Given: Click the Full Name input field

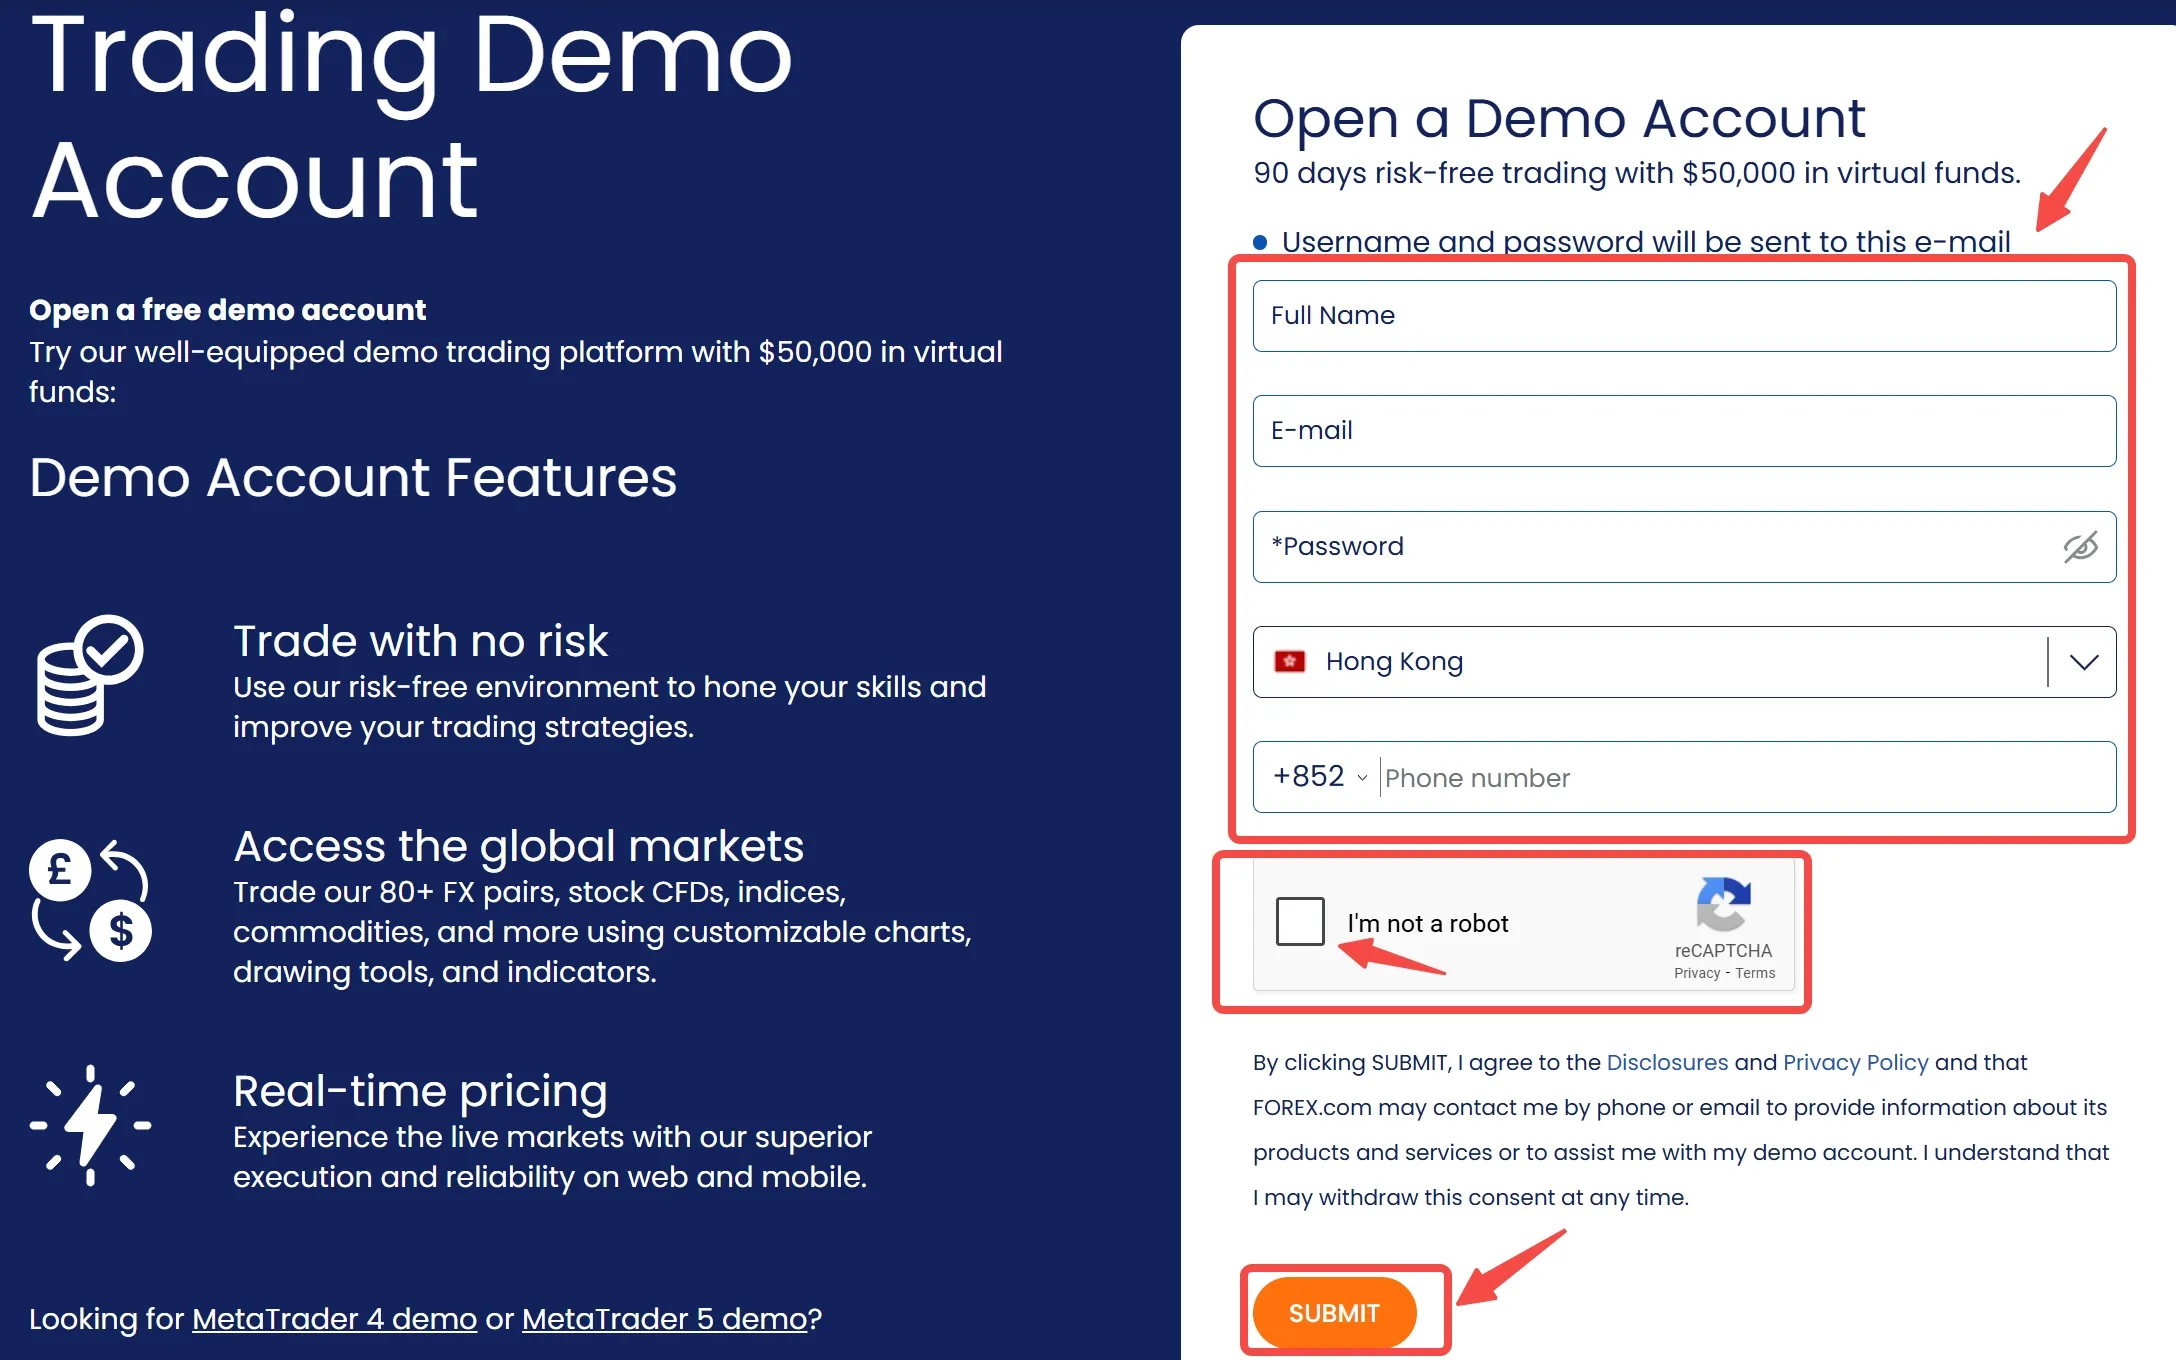Looking at the screenshot, I should pyautogui.click(x=1684, y=316).
